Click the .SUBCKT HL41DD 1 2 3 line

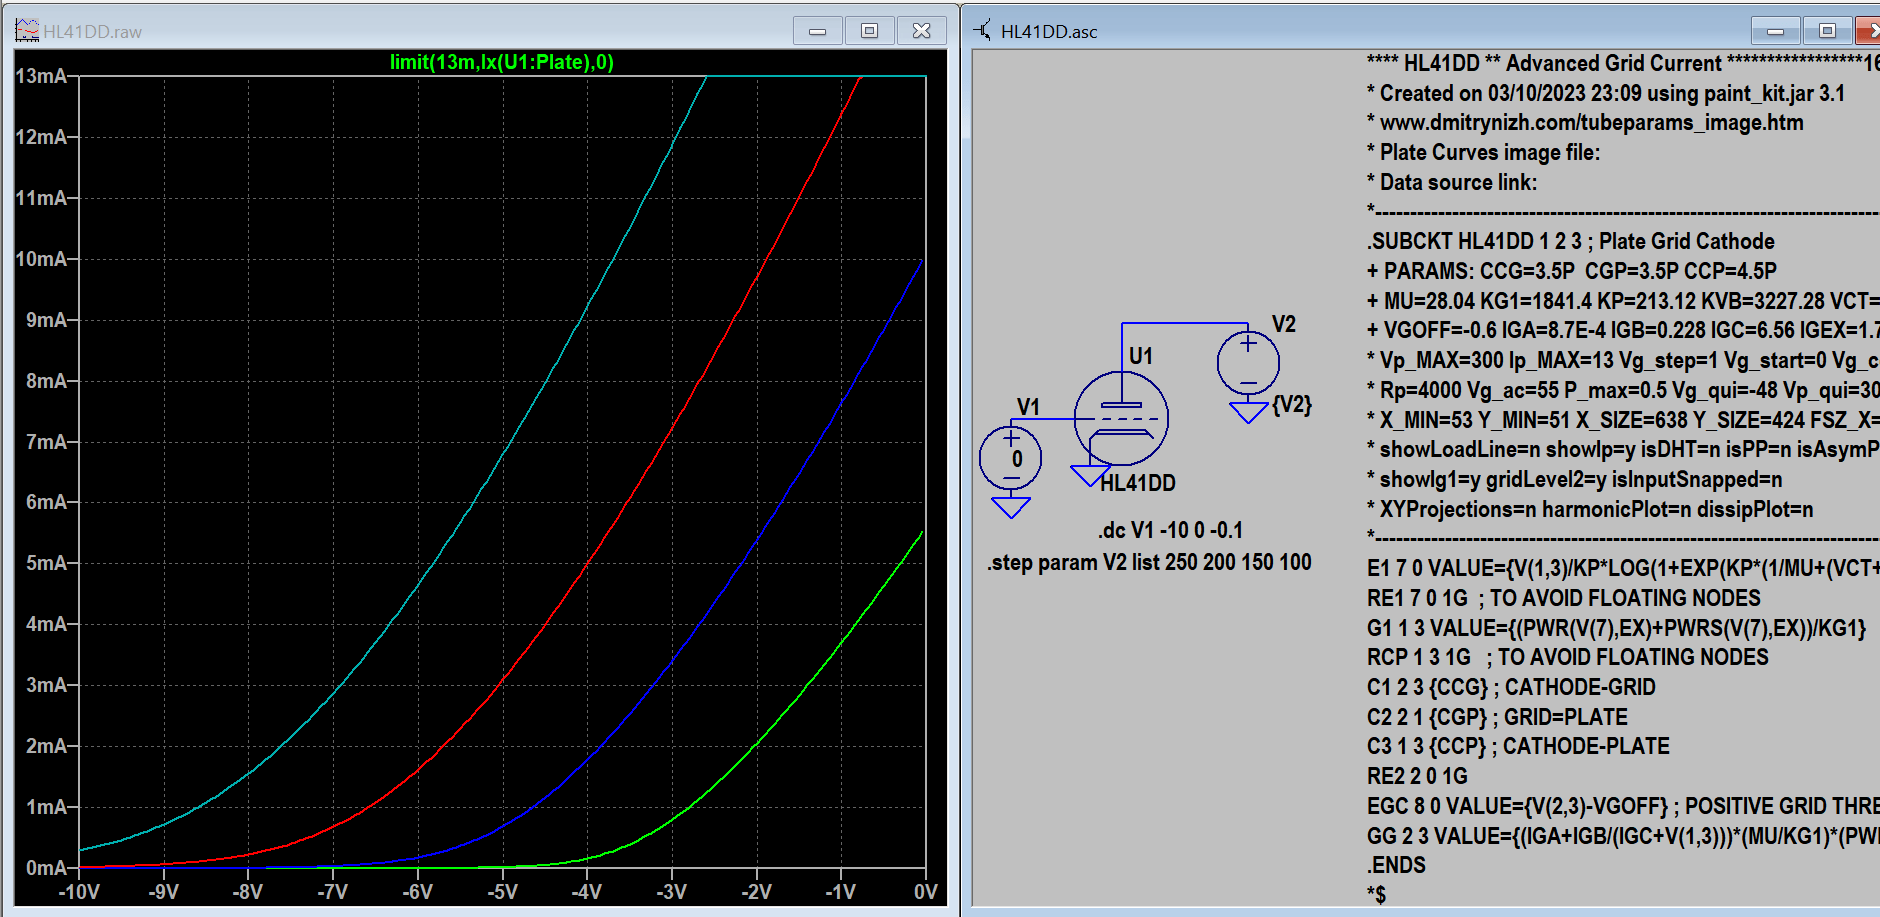point(1571,241)
